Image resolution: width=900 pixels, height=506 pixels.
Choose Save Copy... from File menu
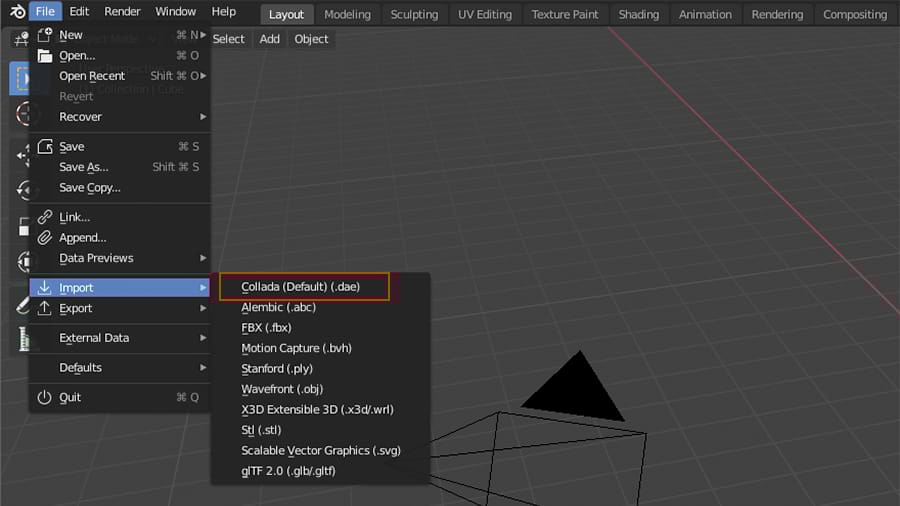120,188
